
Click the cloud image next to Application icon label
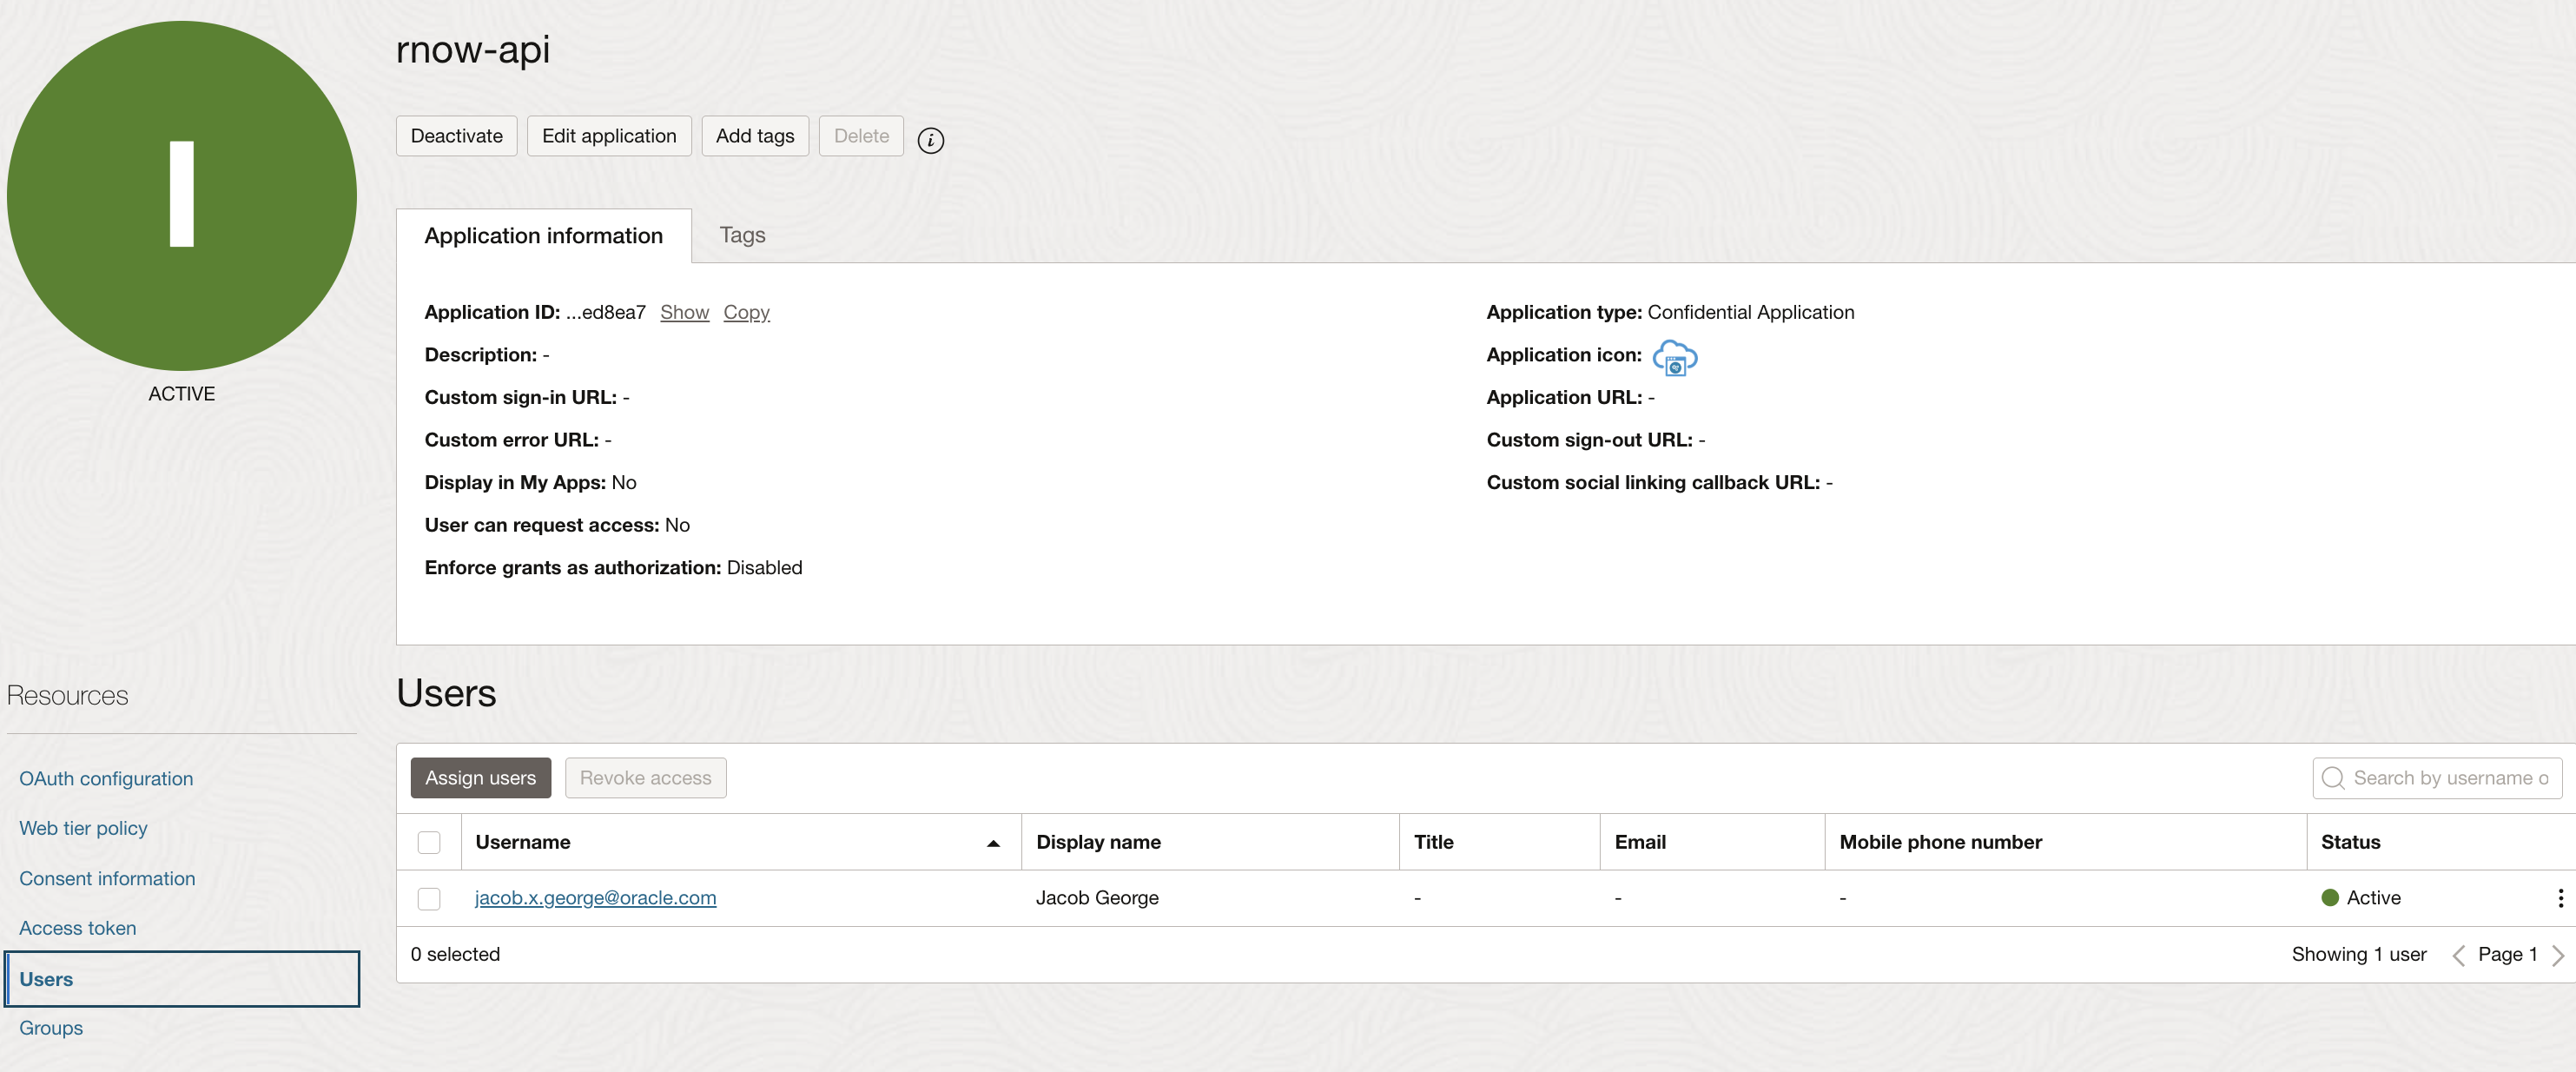pyautogui.click(x=1676, y=358)
